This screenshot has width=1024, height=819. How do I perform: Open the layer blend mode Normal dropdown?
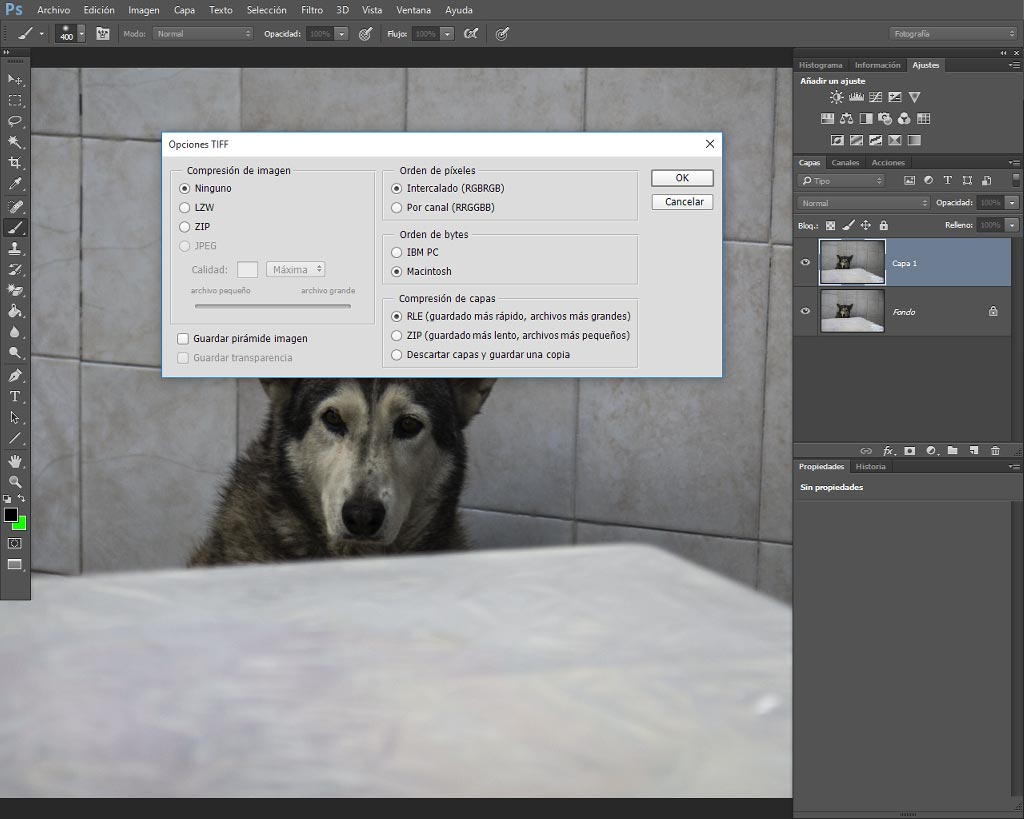coord(863,203)
